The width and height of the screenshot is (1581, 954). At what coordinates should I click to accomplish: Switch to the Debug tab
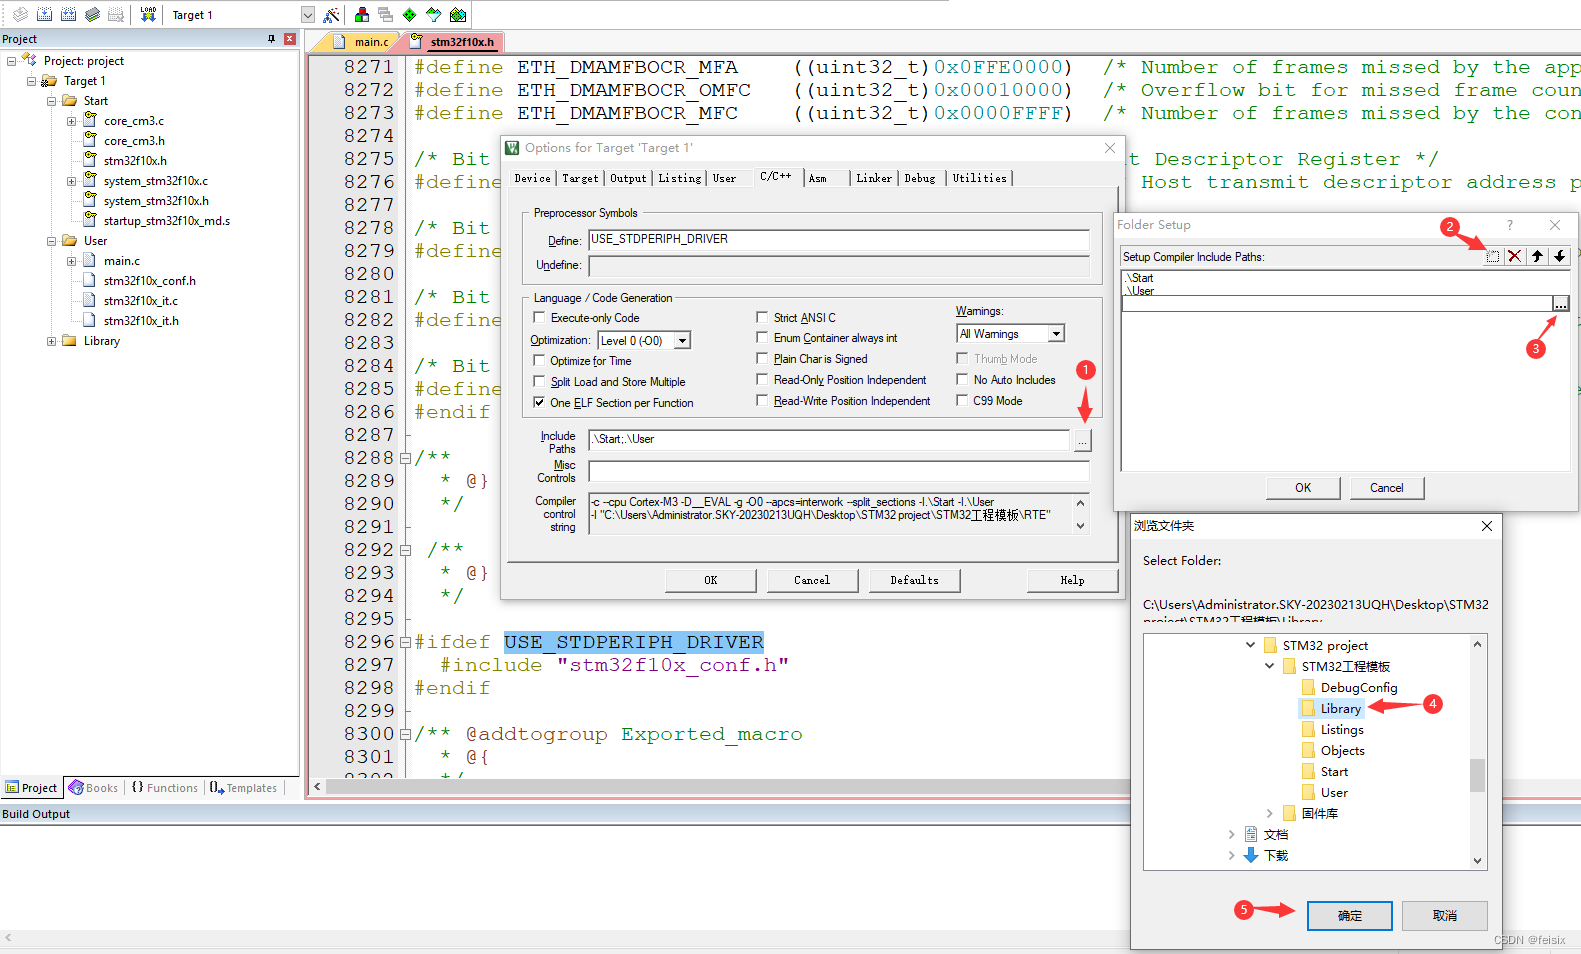tap(920, 178)
